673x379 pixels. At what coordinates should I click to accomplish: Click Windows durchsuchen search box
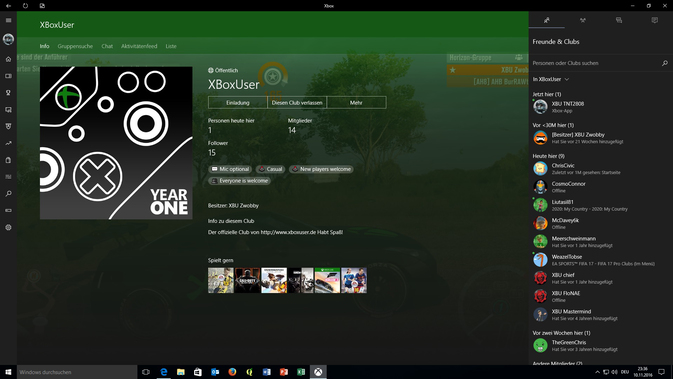(77, 372)
